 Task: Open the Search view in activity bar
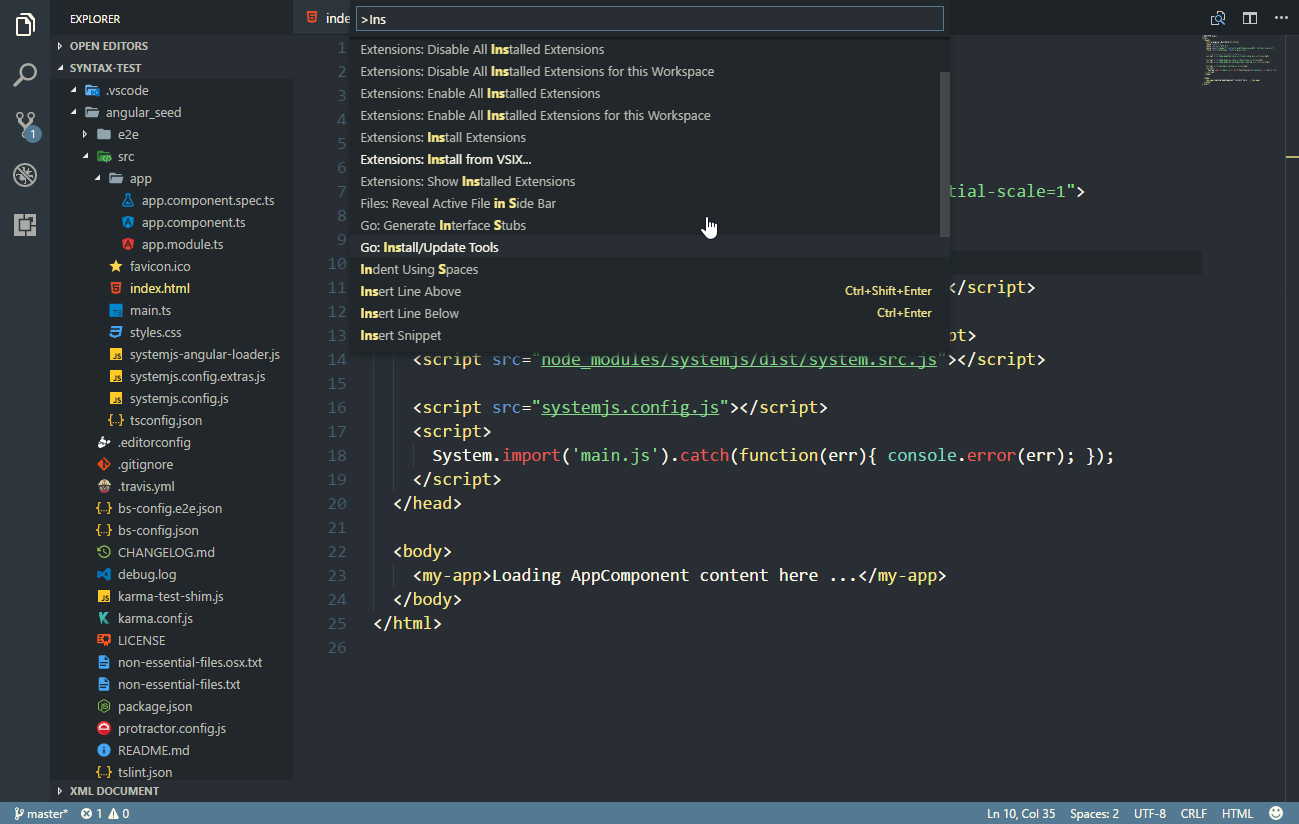(25, 75)
